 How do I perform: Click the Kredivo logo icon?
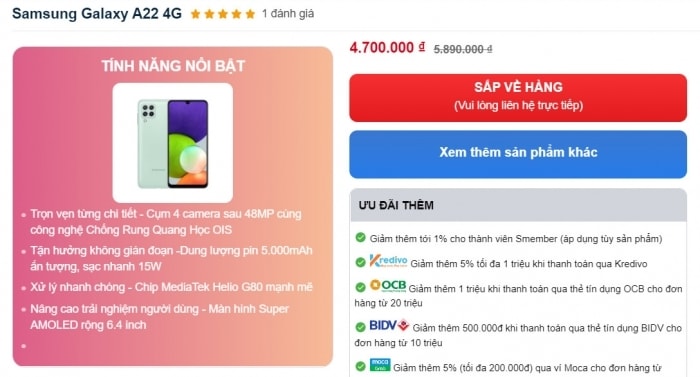click(x=388, y=261)
